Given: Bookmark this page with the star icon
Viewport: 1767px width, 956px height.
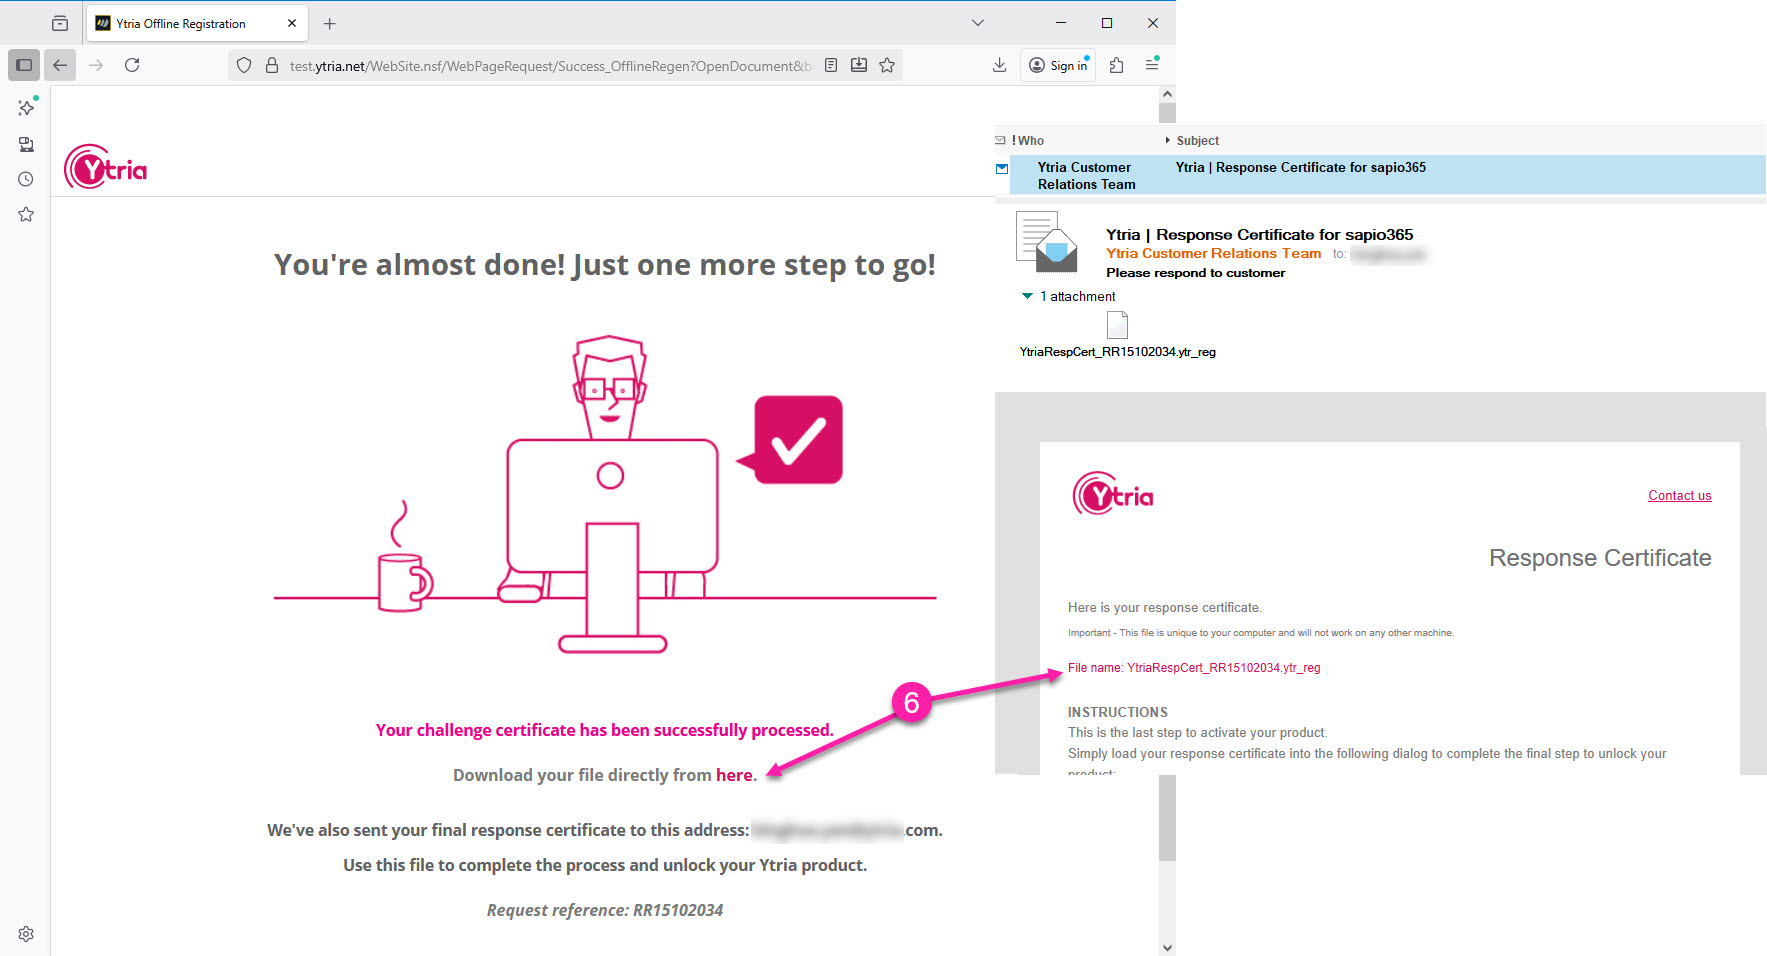Looking at the screenshot, I should (887, 65).
